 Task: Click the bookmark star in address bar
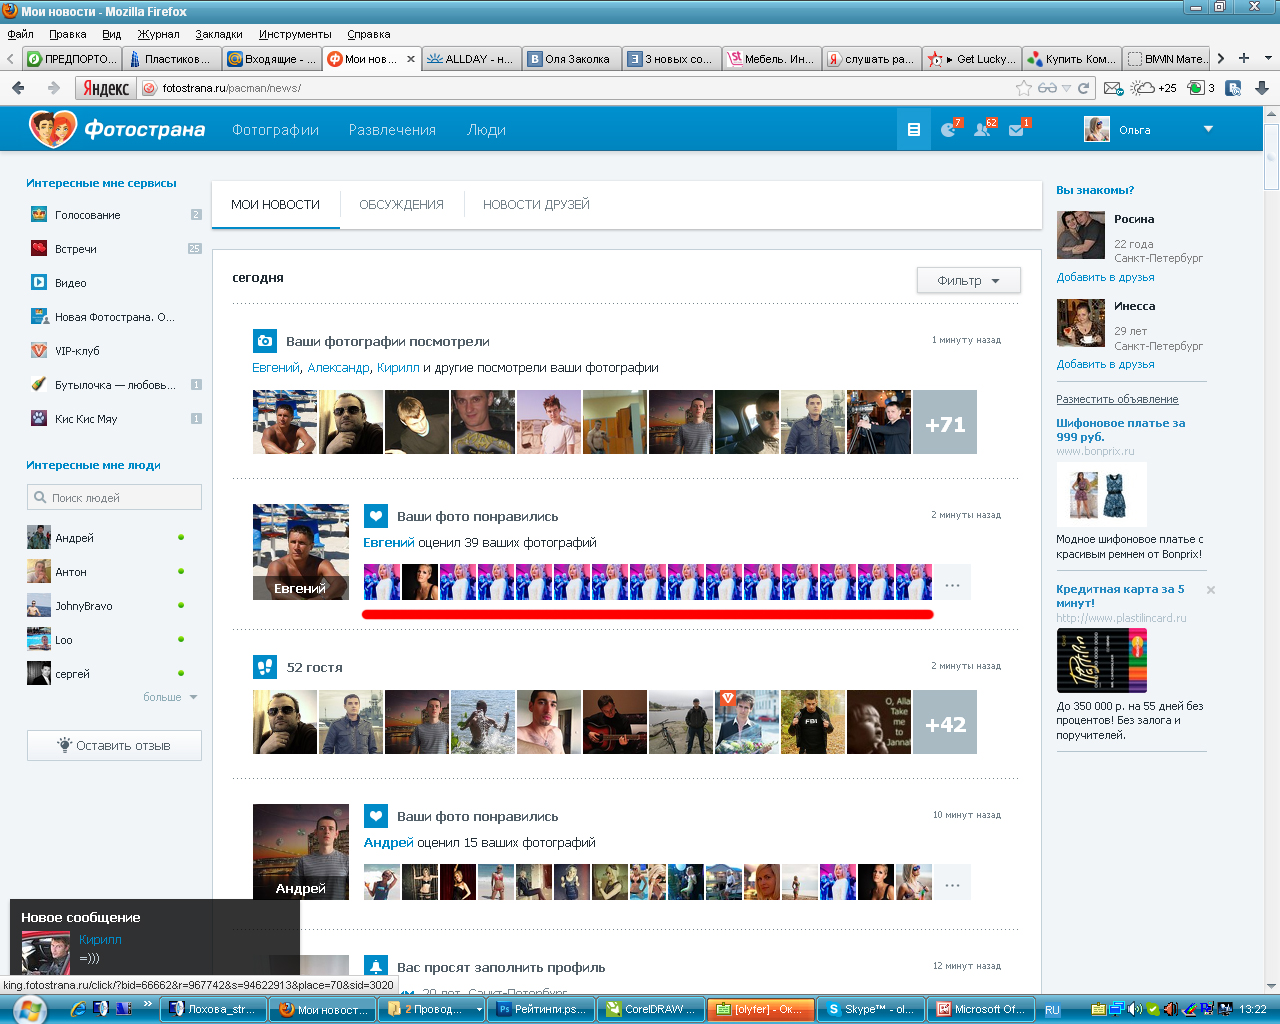1024,88
